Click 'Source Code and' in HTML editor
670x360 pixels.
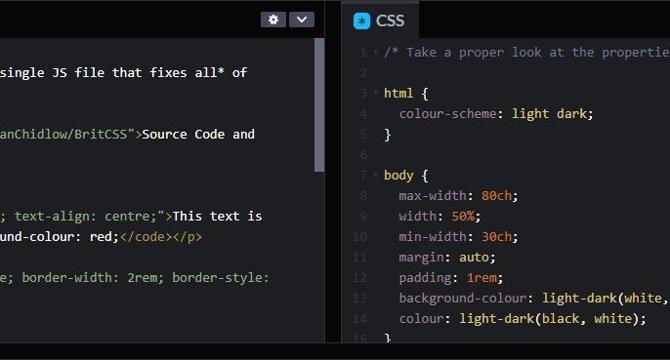[x=198, y=134]
